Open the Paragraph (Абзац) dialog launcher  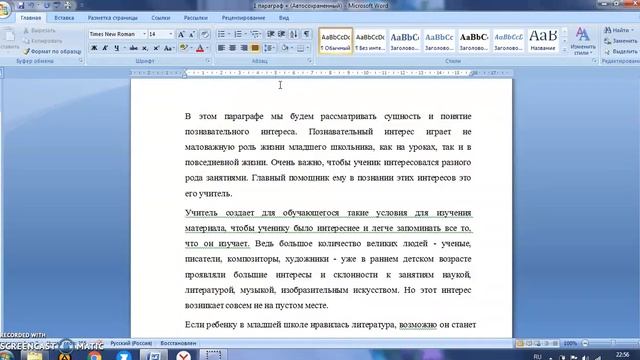click(309, 61)
